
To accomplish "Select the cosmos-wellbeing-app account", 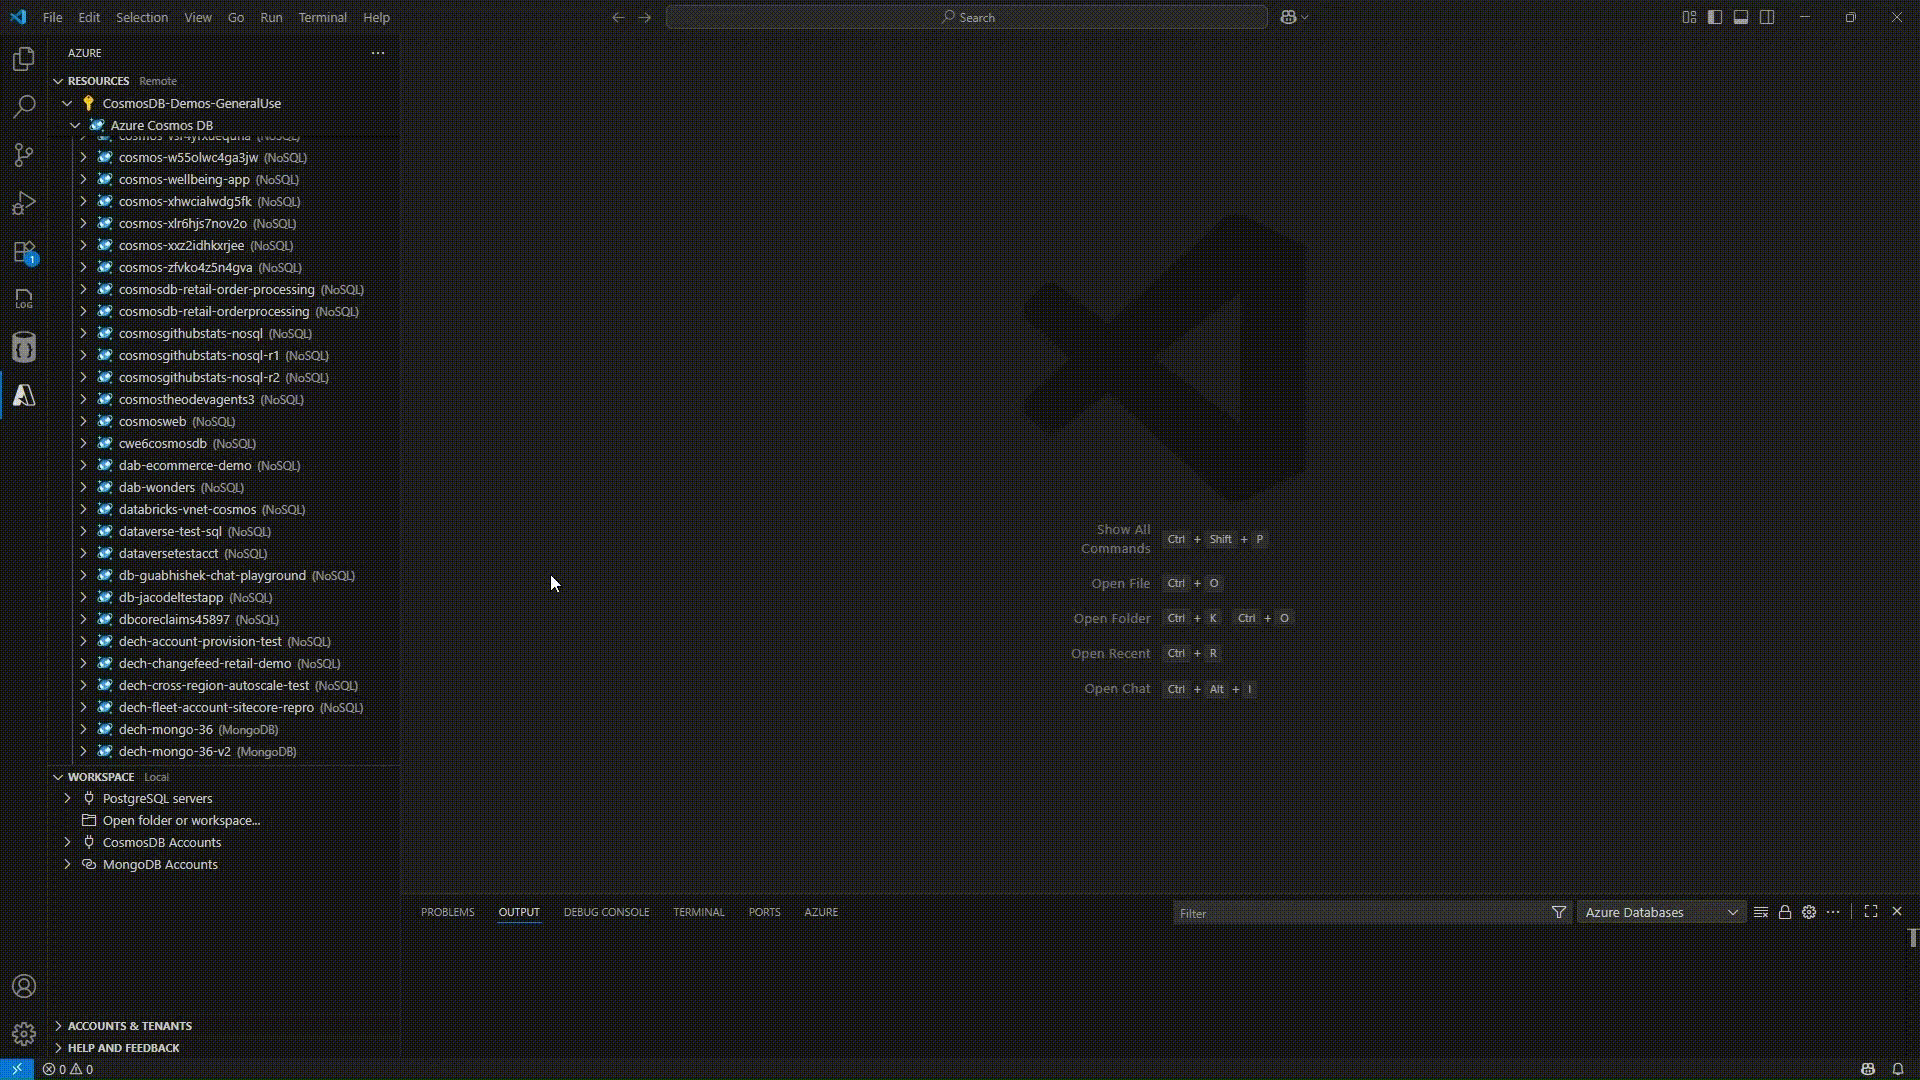I will [x=184, y=179].
